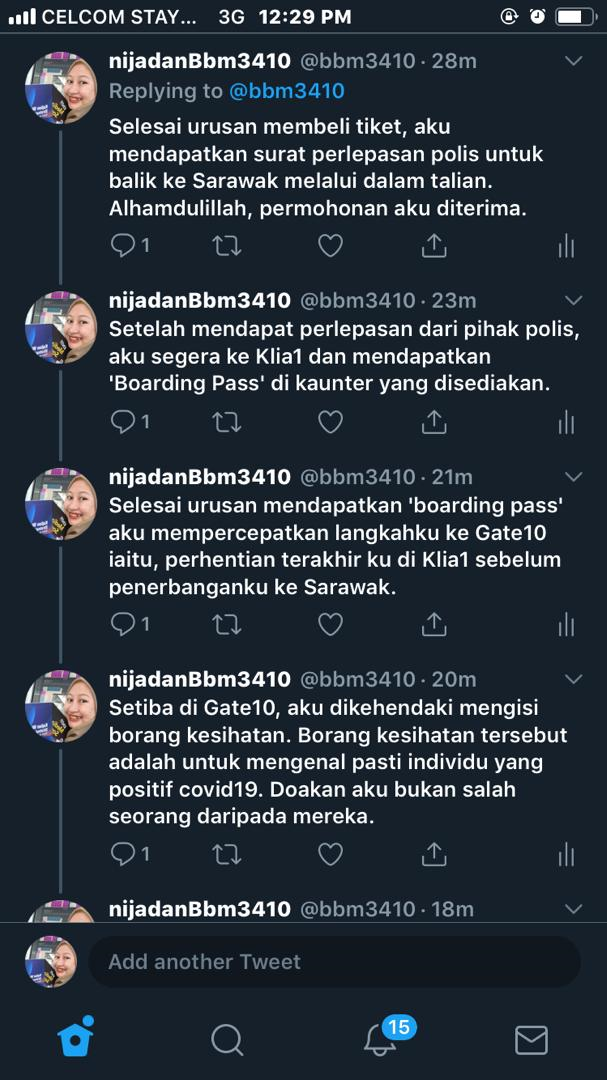Open options chevron on the 28m tweet
The height and width of the screenshot is (1080, 607).
(x=573, y=61)
